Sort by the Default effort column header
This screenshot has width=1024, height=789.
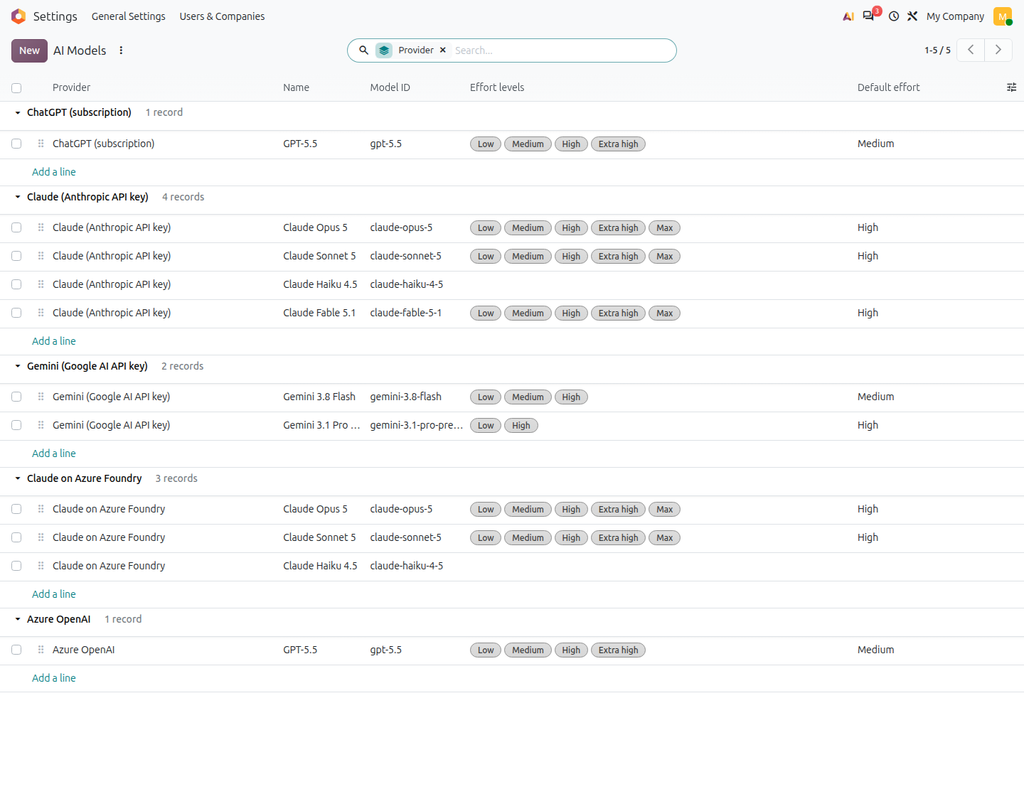point(888,88)
